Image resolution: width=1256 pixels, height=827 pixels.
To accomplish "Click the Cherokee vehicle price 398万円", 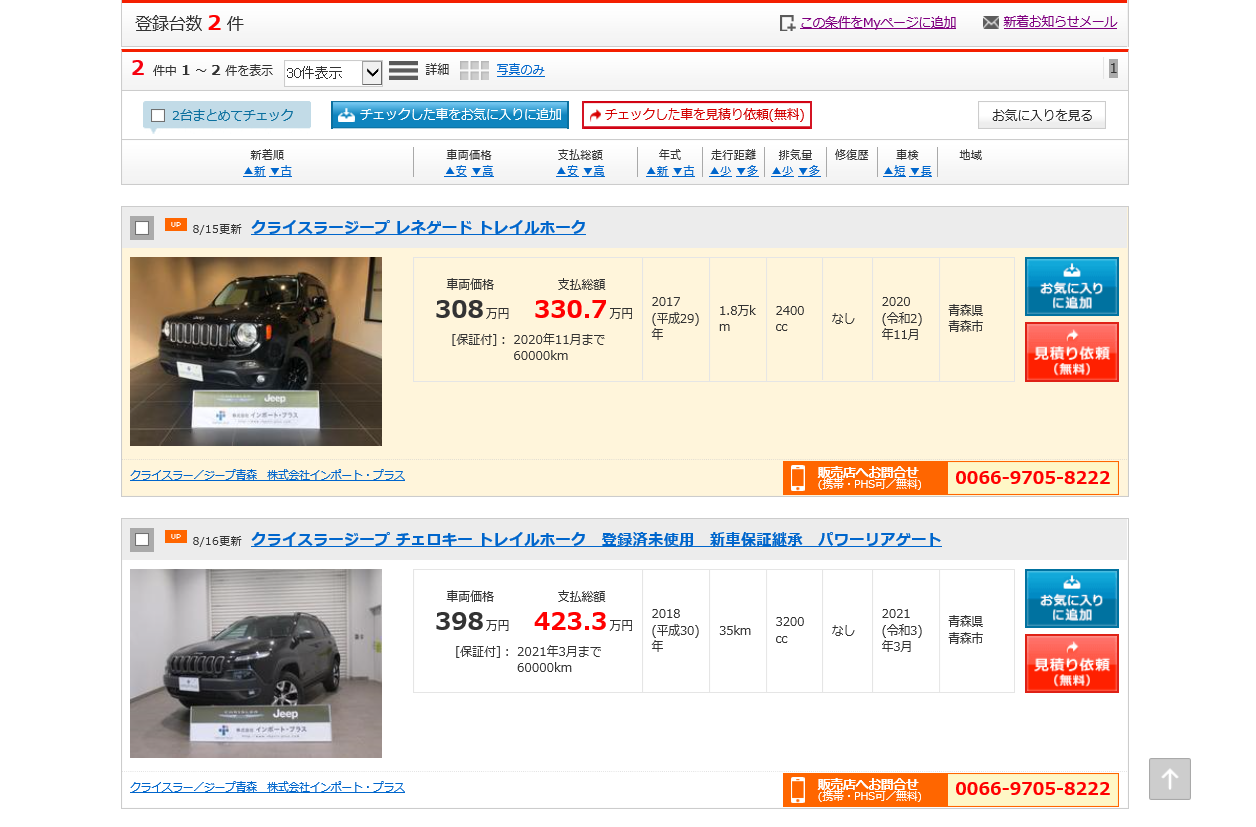I will [x=472, y=621].
